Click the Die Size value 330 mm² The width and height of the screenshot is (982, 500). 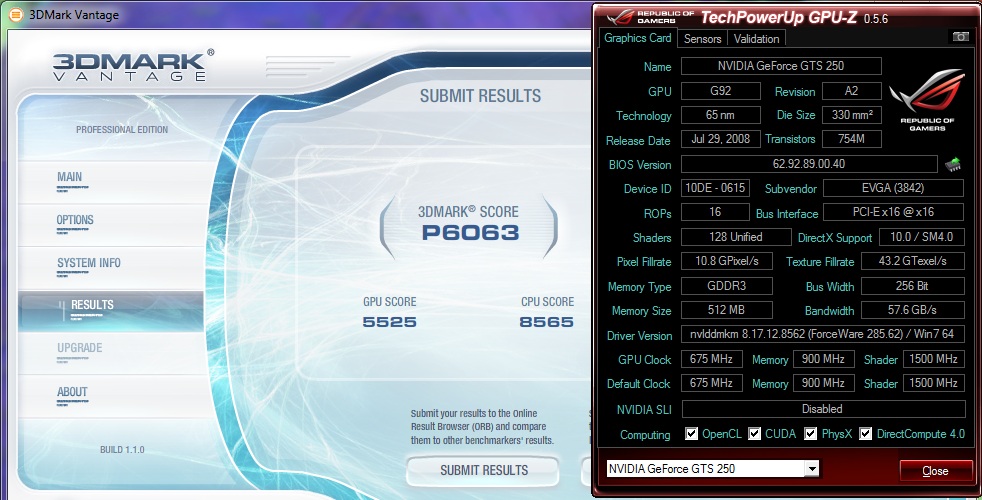click(852, 115)
